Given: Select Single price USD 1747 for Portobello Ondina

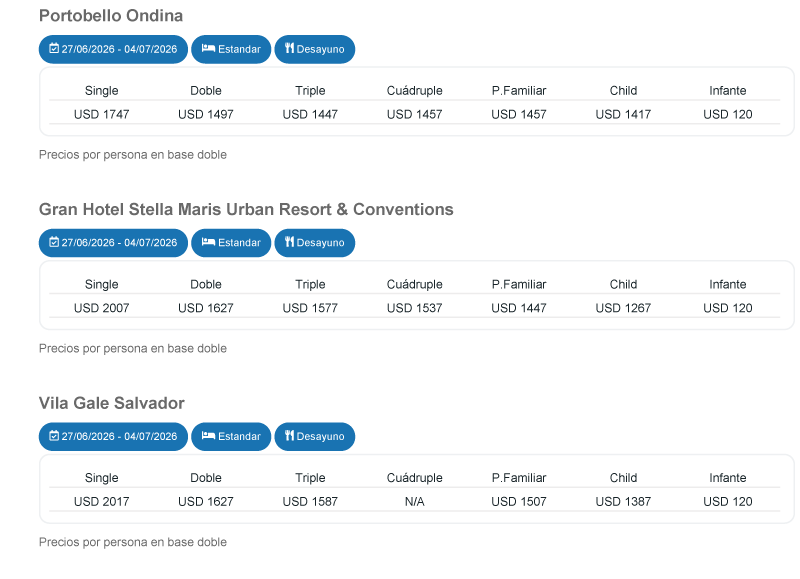Looking at the screenshot, I should coord(101,115).
